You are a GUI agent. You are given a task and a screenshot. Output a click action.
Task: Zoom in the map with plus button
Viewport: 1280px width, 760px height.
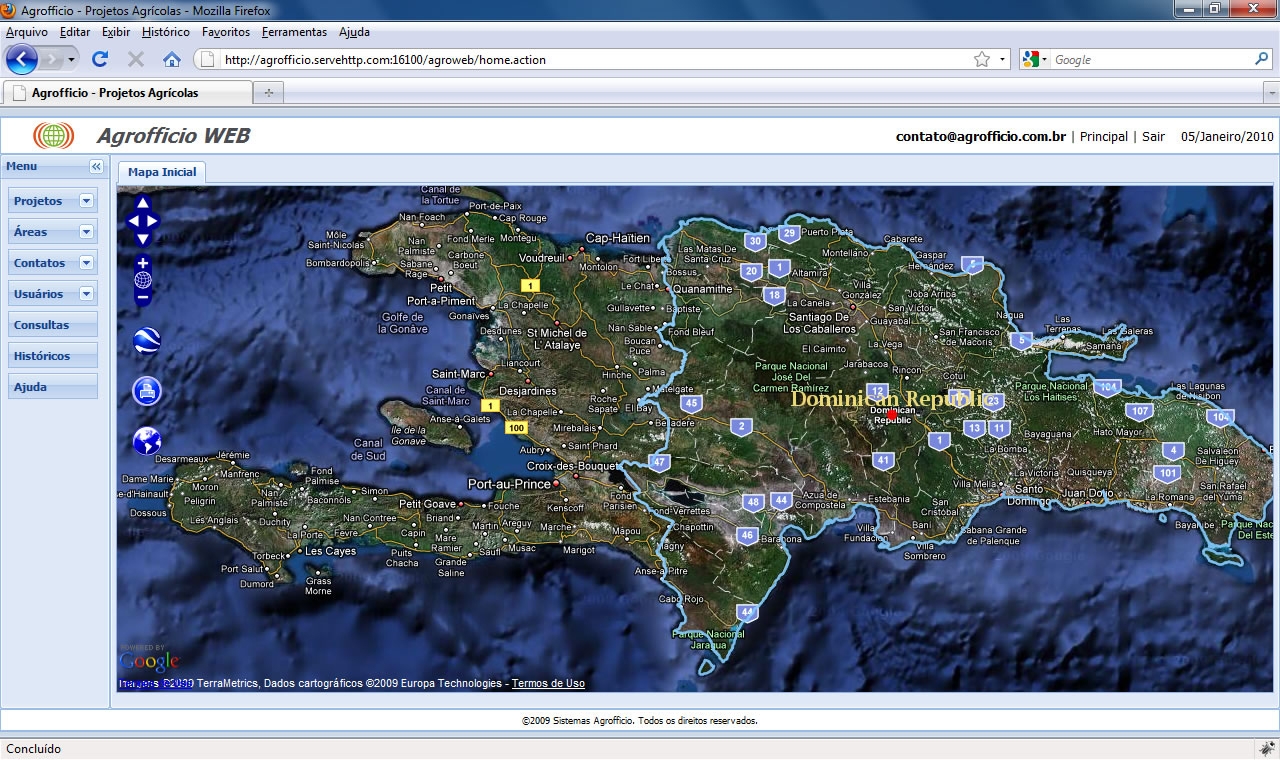click(143, 263)
